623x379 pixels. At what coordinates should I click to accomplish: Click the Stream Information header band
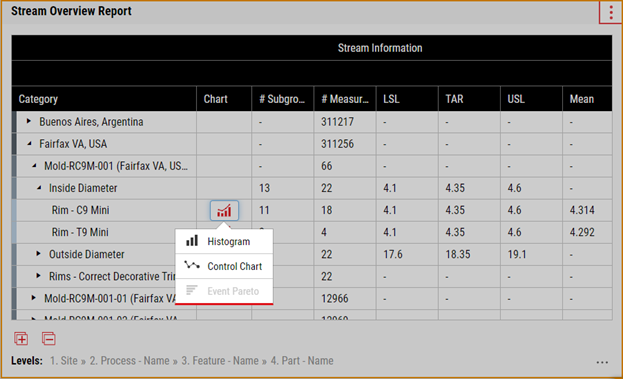pos(312,48)
